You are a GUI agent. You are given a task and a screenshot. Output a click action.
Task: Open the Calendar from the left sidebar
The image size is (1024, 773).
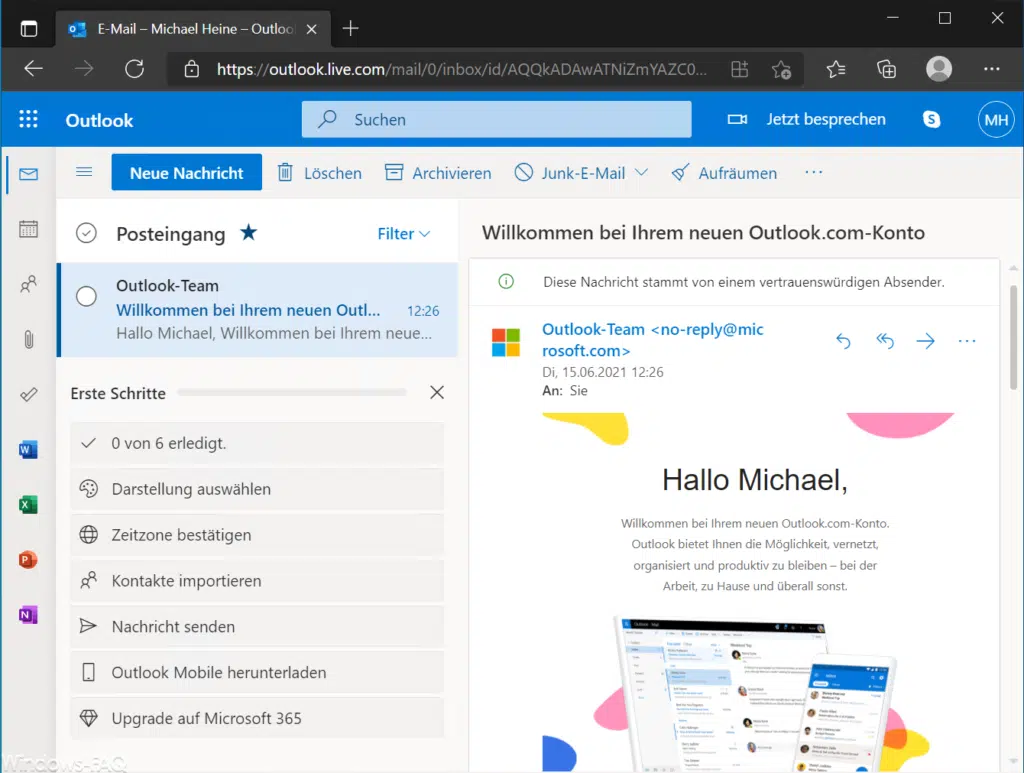pyautogui.click(x=27, y=228)
